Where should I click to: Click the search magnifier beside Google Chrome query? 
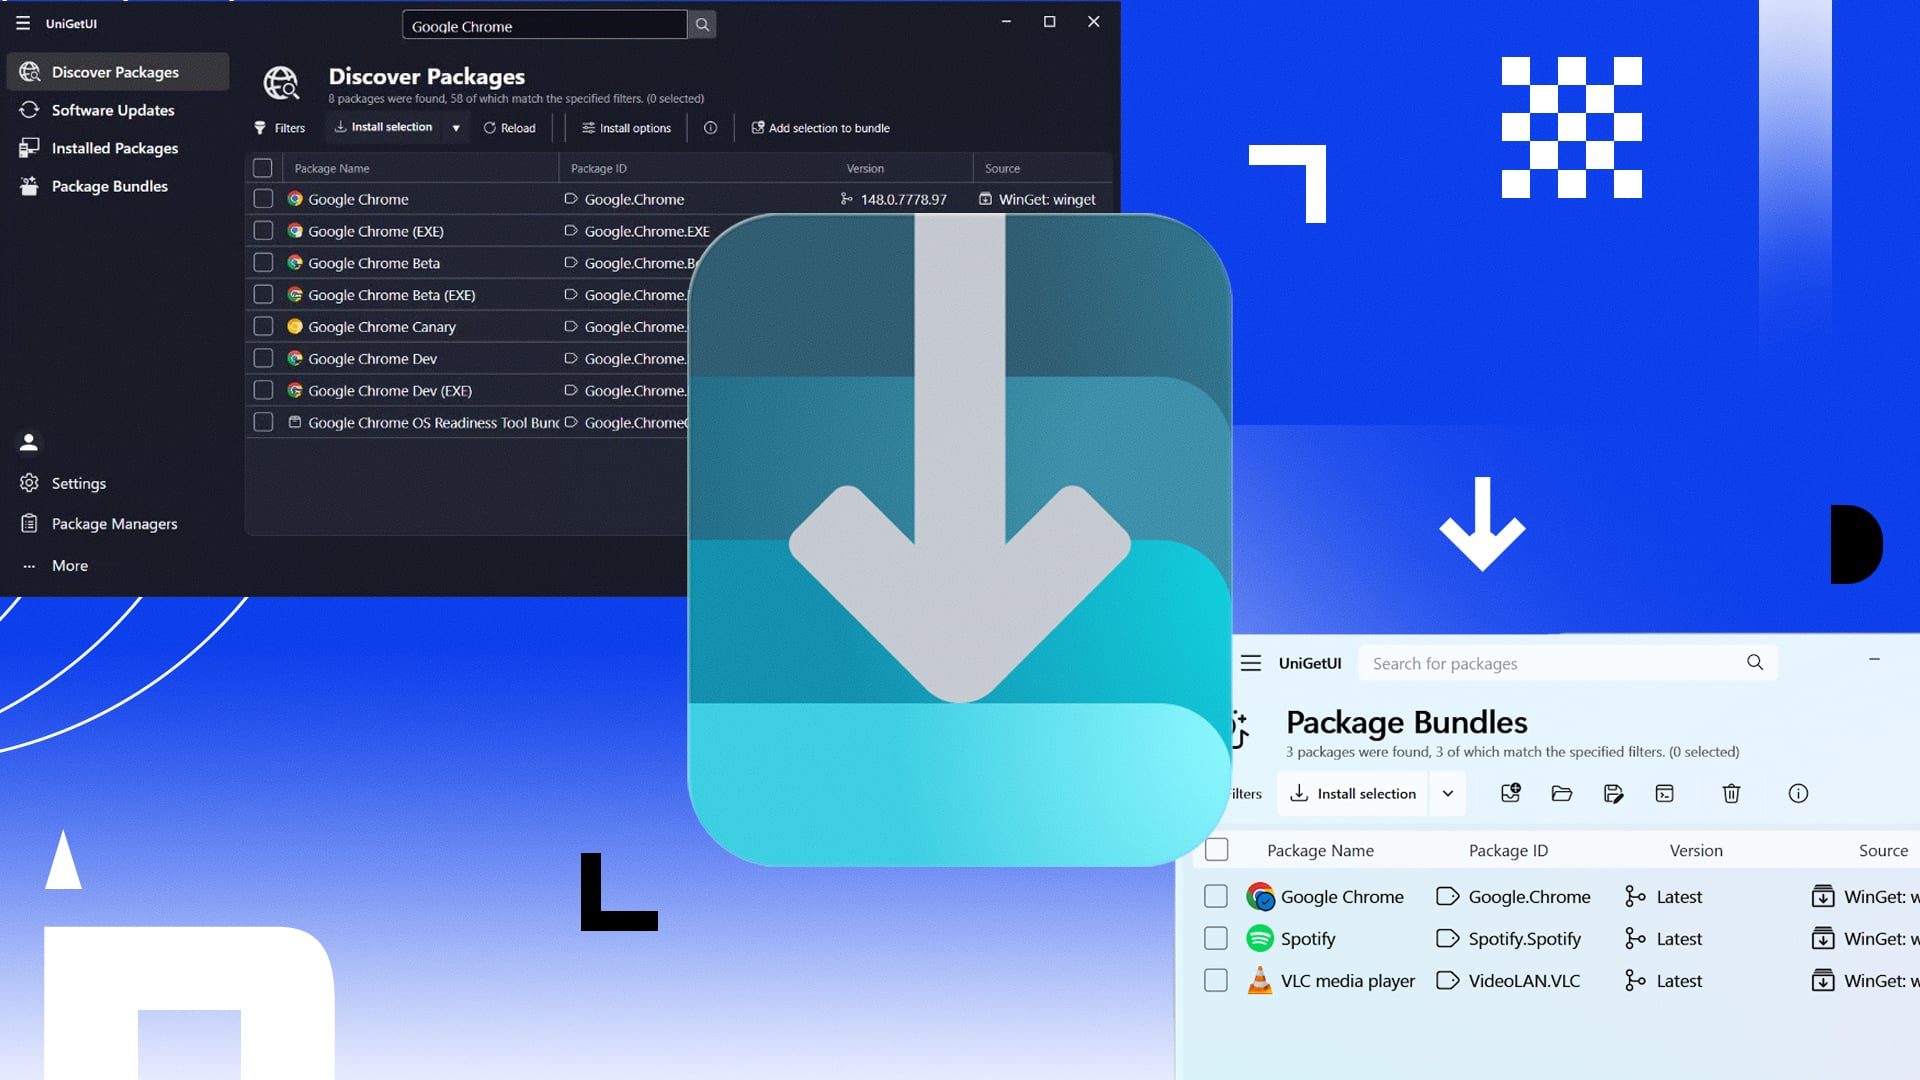pos(702,25)
